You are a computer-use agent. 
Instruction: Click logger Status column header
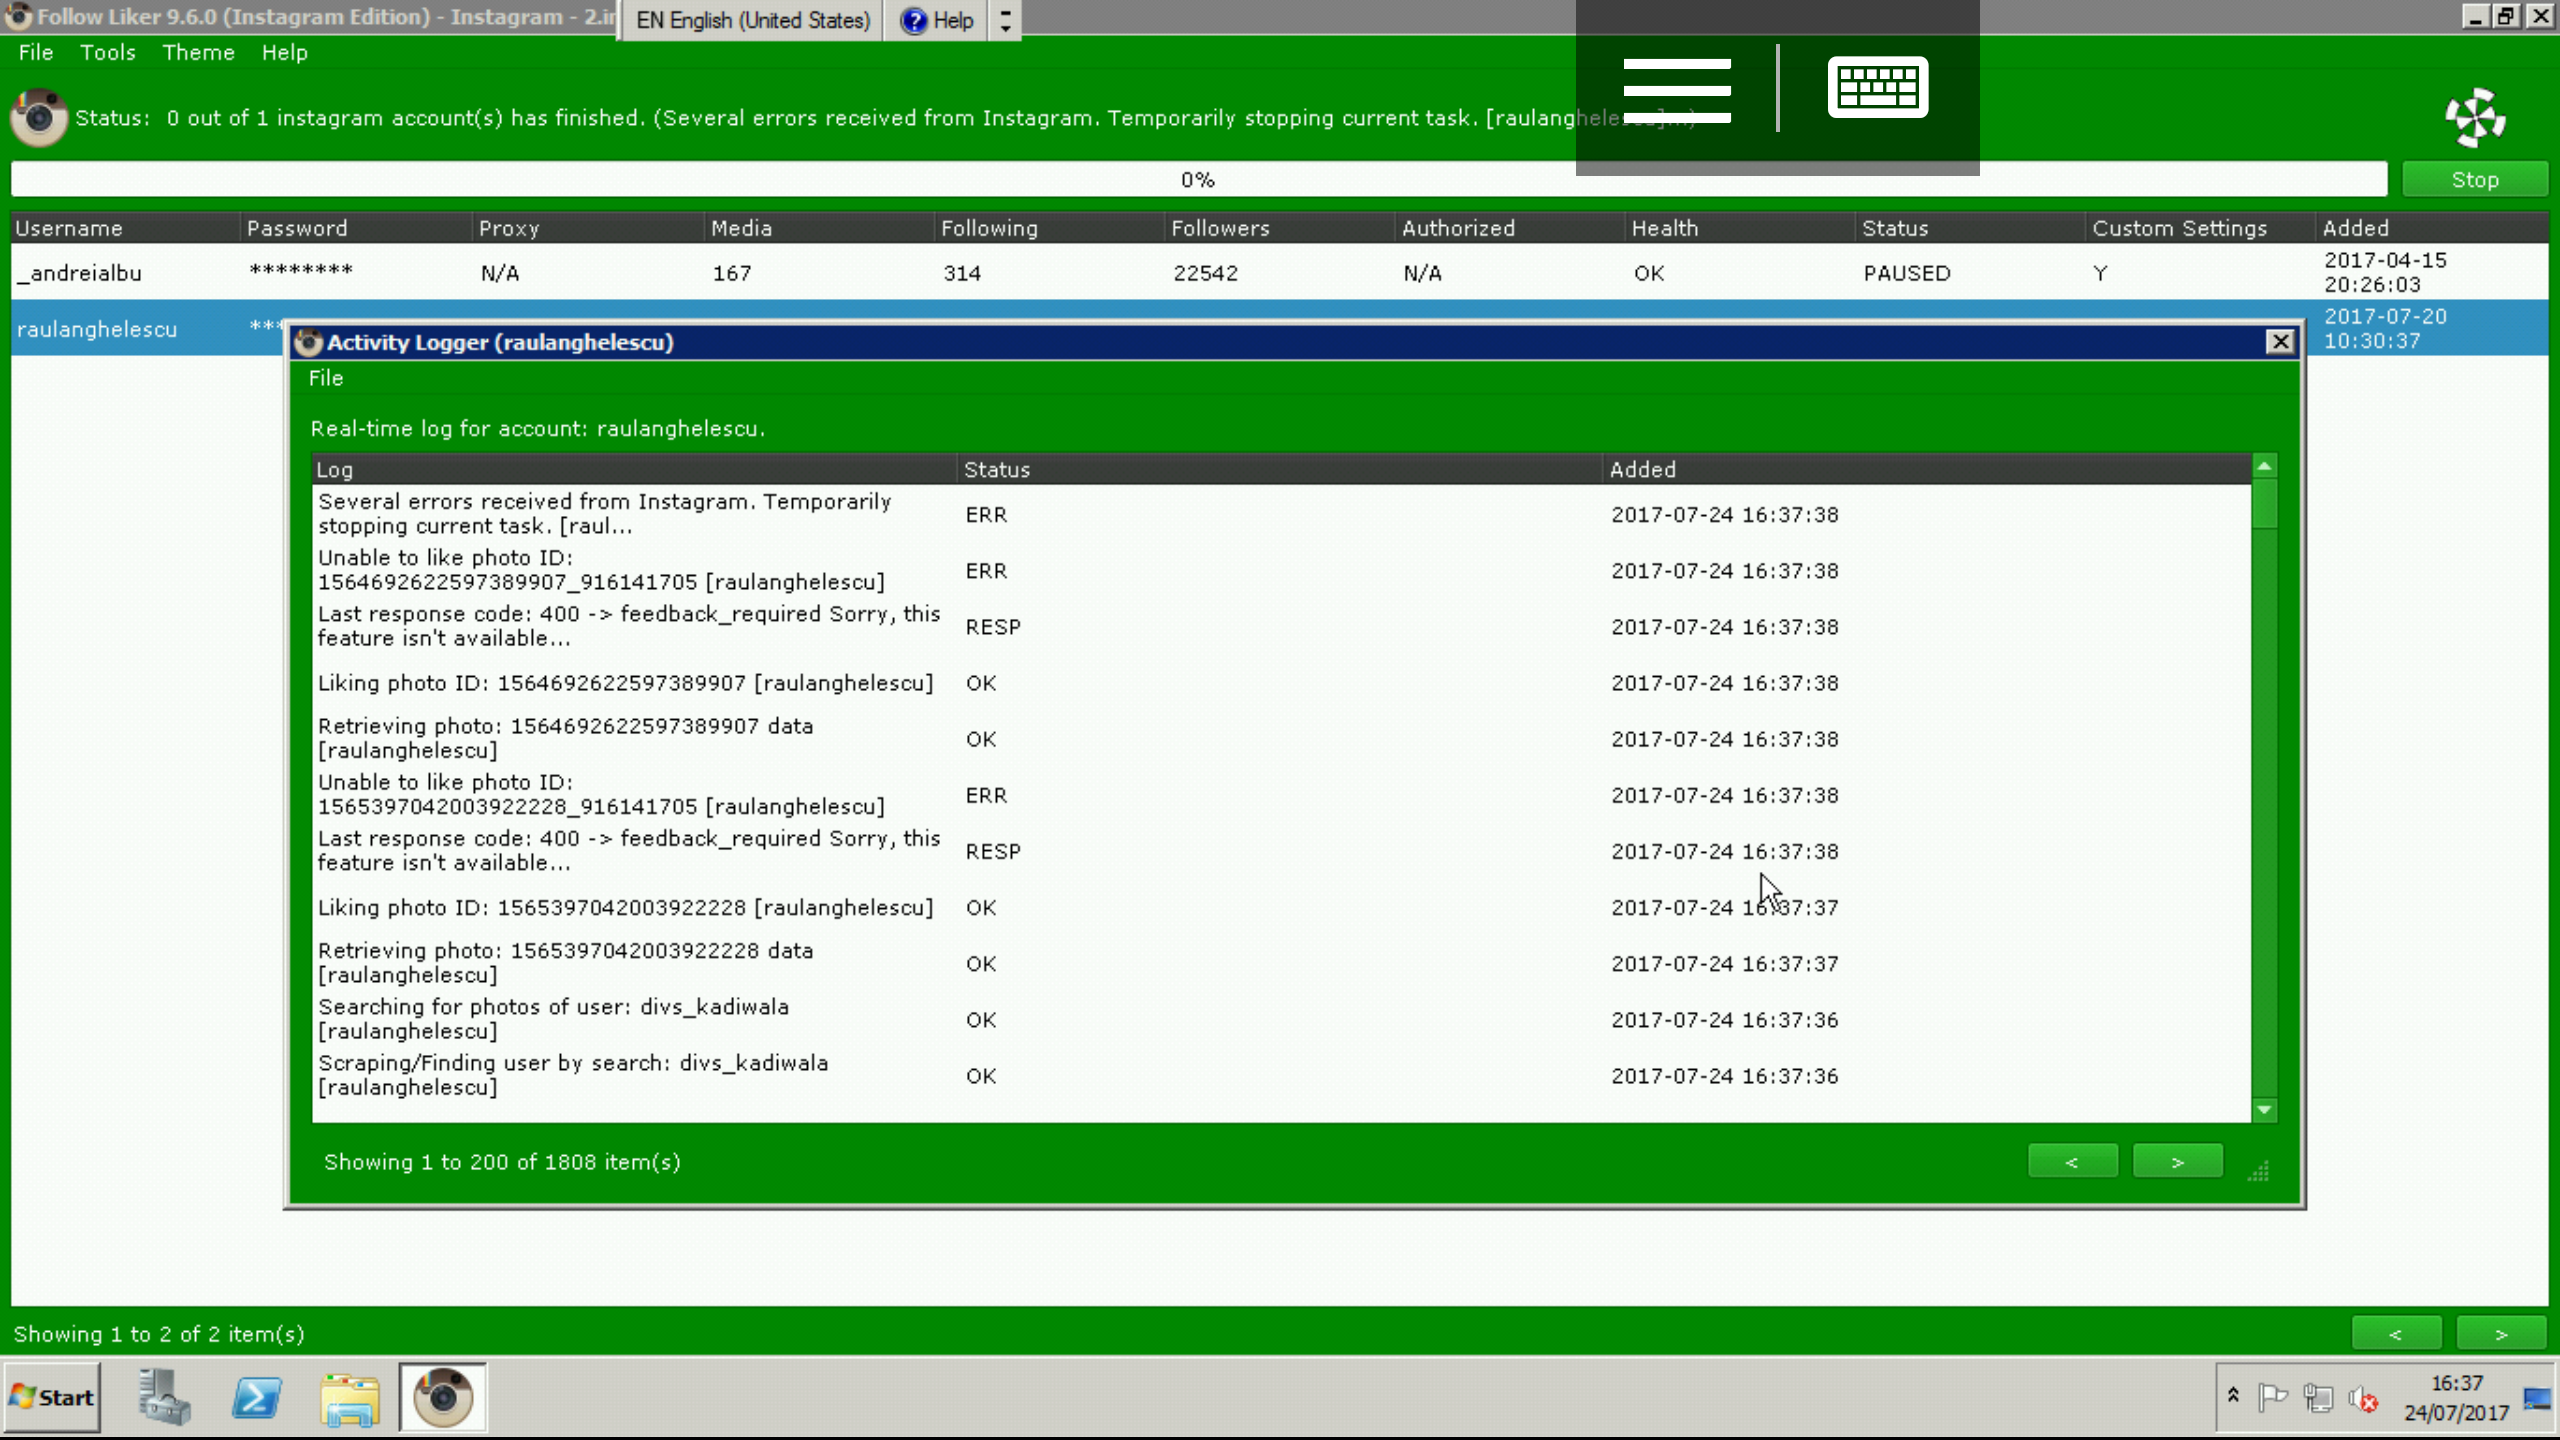pos(1280,469)
